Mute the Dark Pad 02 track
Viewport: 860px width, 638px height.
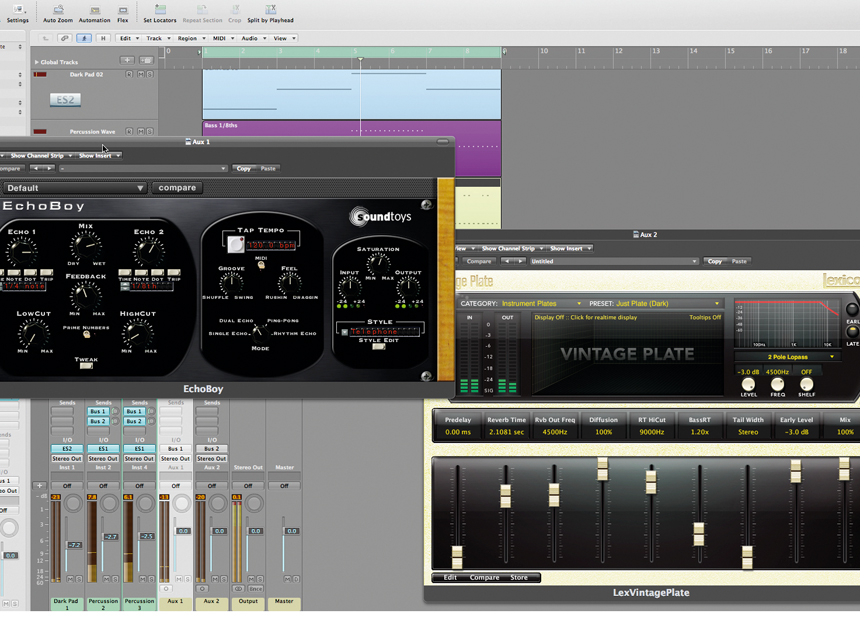pyautogui.click(x=140, y=74)
